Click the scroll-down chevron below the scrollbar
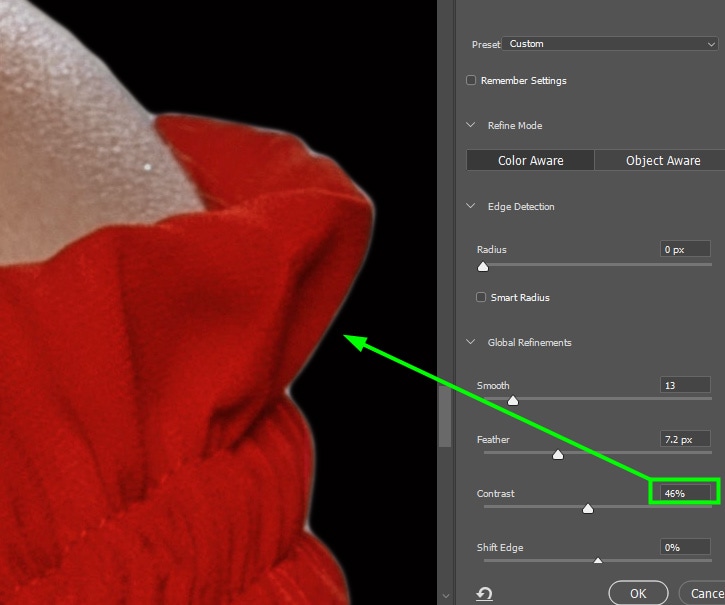Screen dimensions: 725x605 tap(445, 596)
